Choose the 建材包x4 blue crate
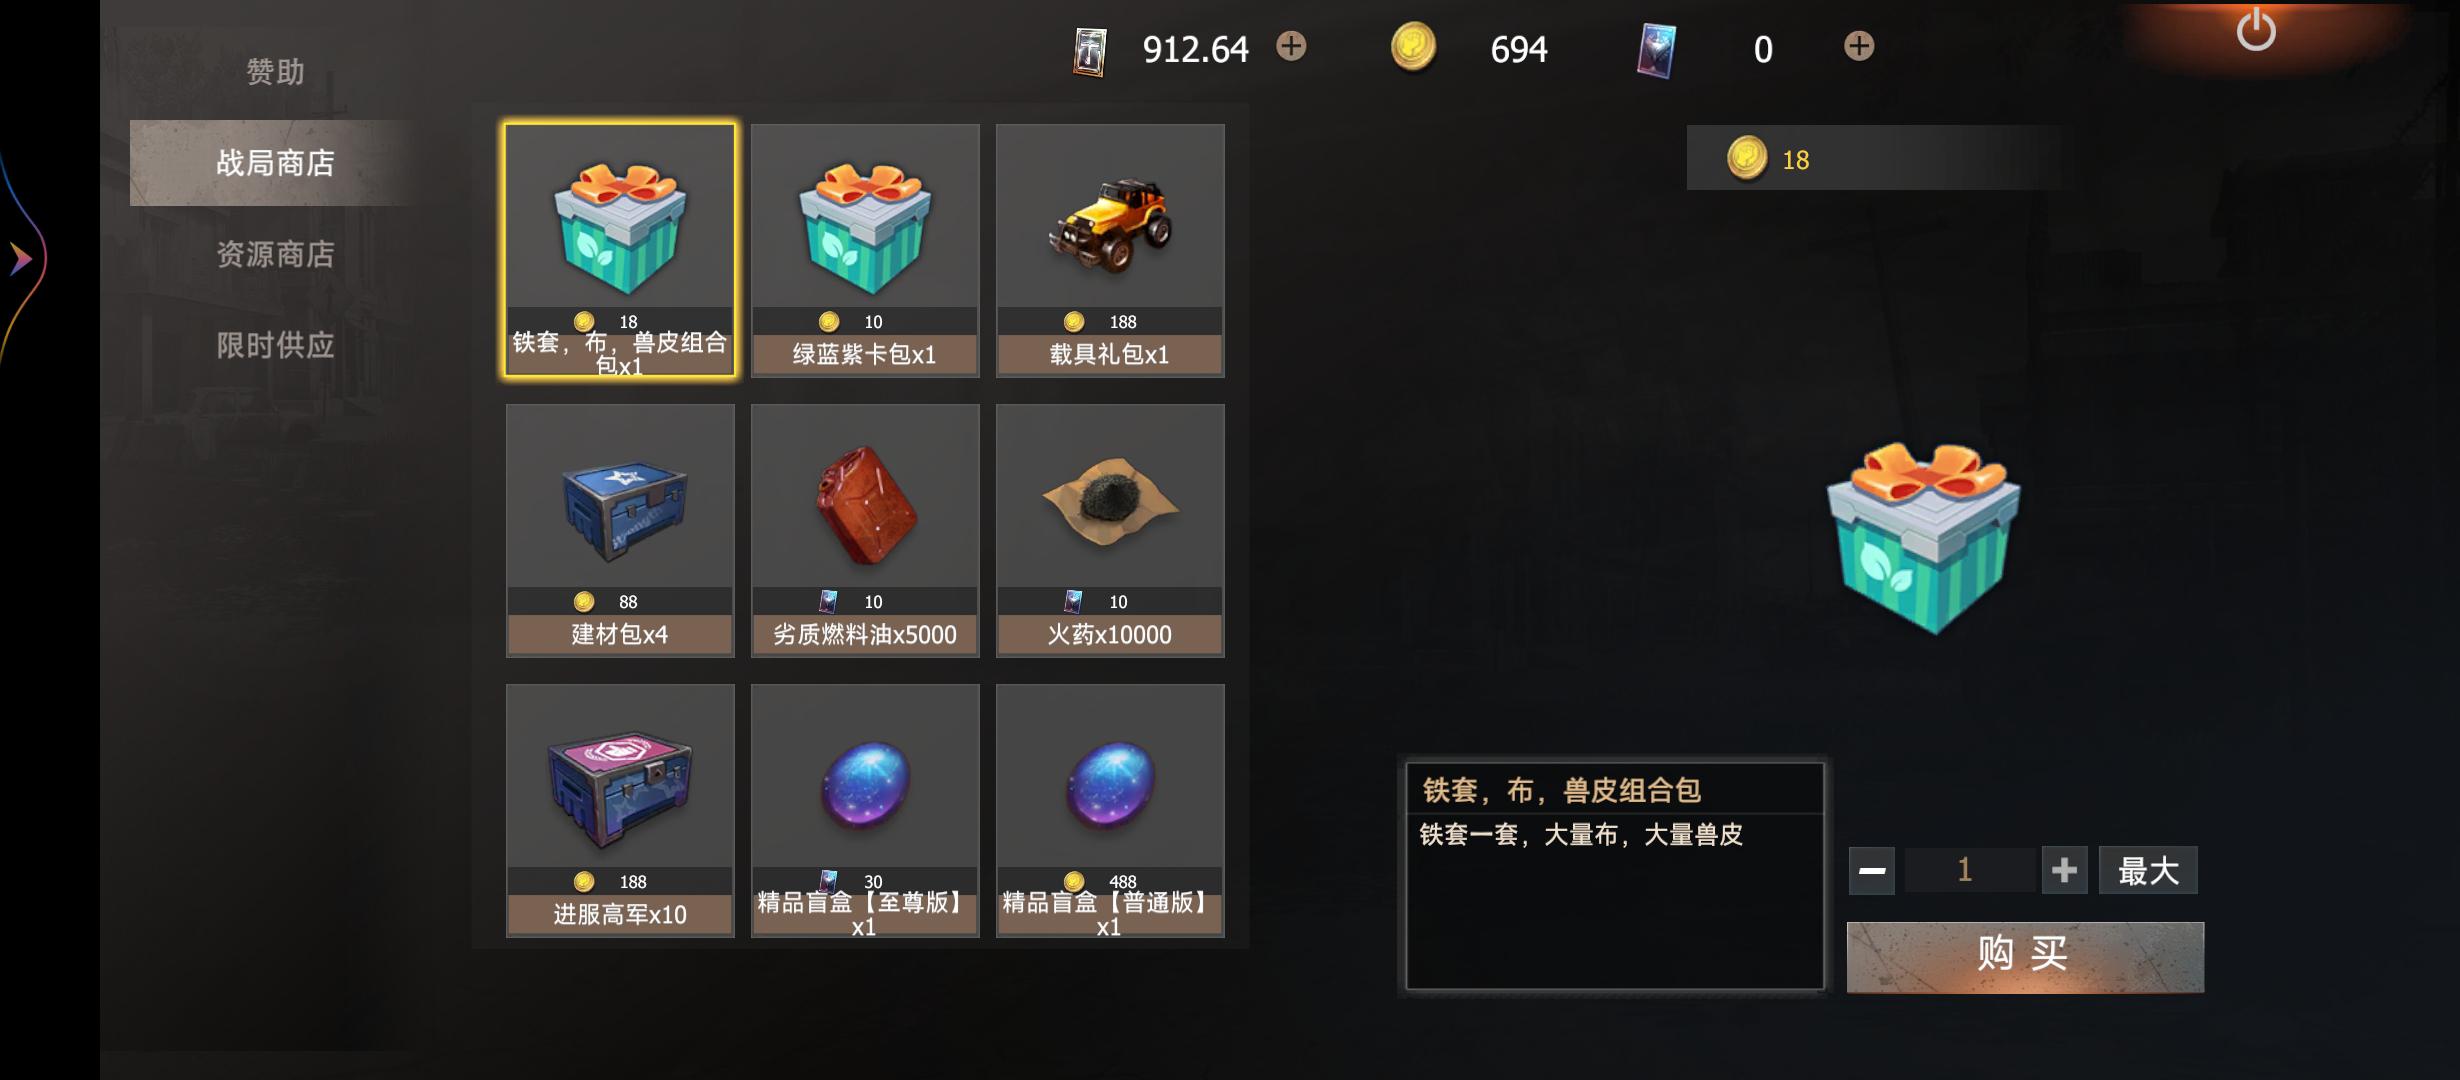 (620, 530)
